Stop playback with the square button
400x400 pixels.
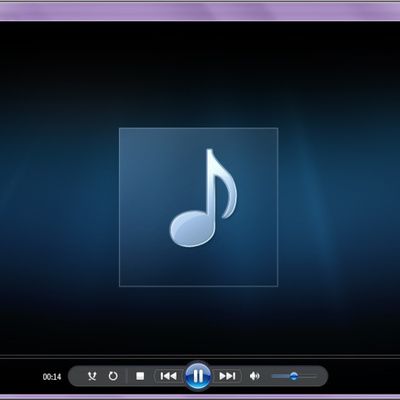tap(140, 376)
